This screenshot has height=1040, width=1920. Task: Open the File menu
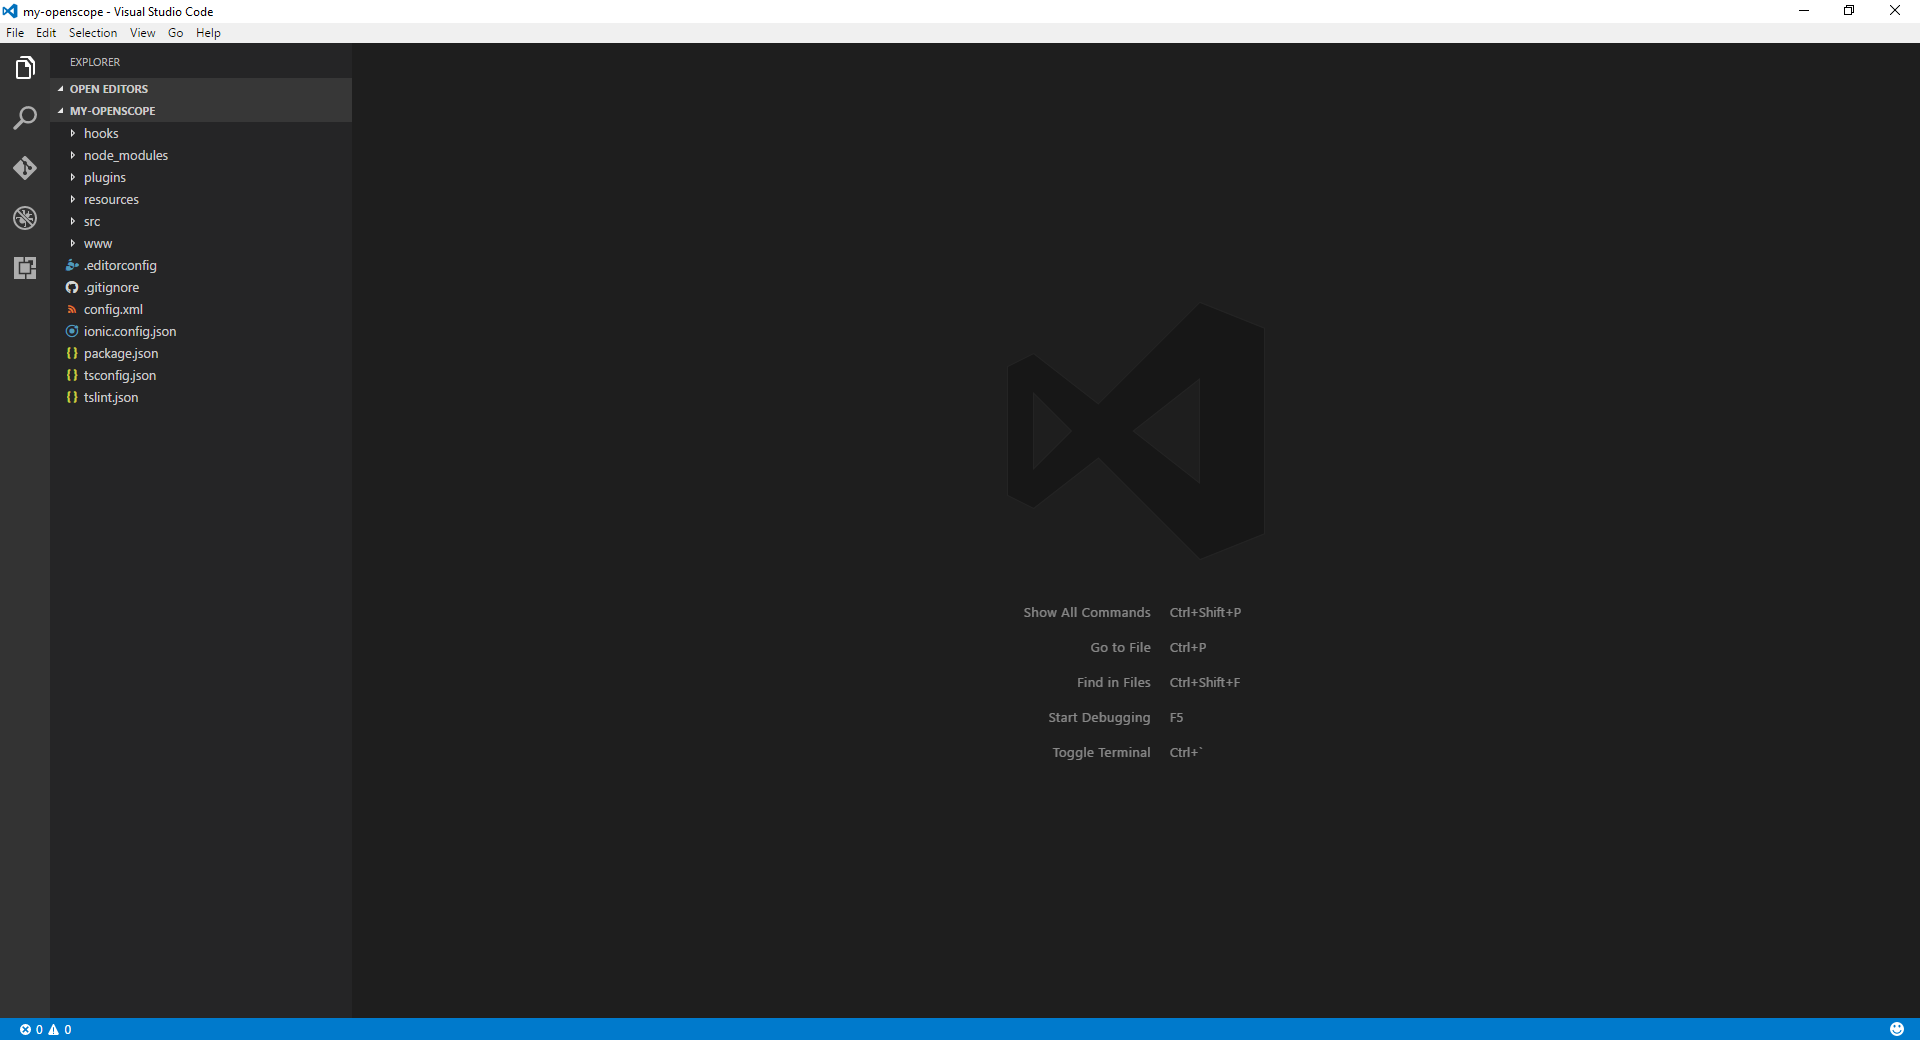tap(15, 33)
